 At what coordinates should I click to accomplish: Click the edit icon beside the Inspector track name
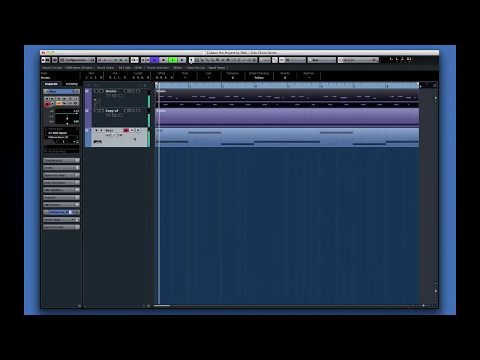[x=77, y=91]
